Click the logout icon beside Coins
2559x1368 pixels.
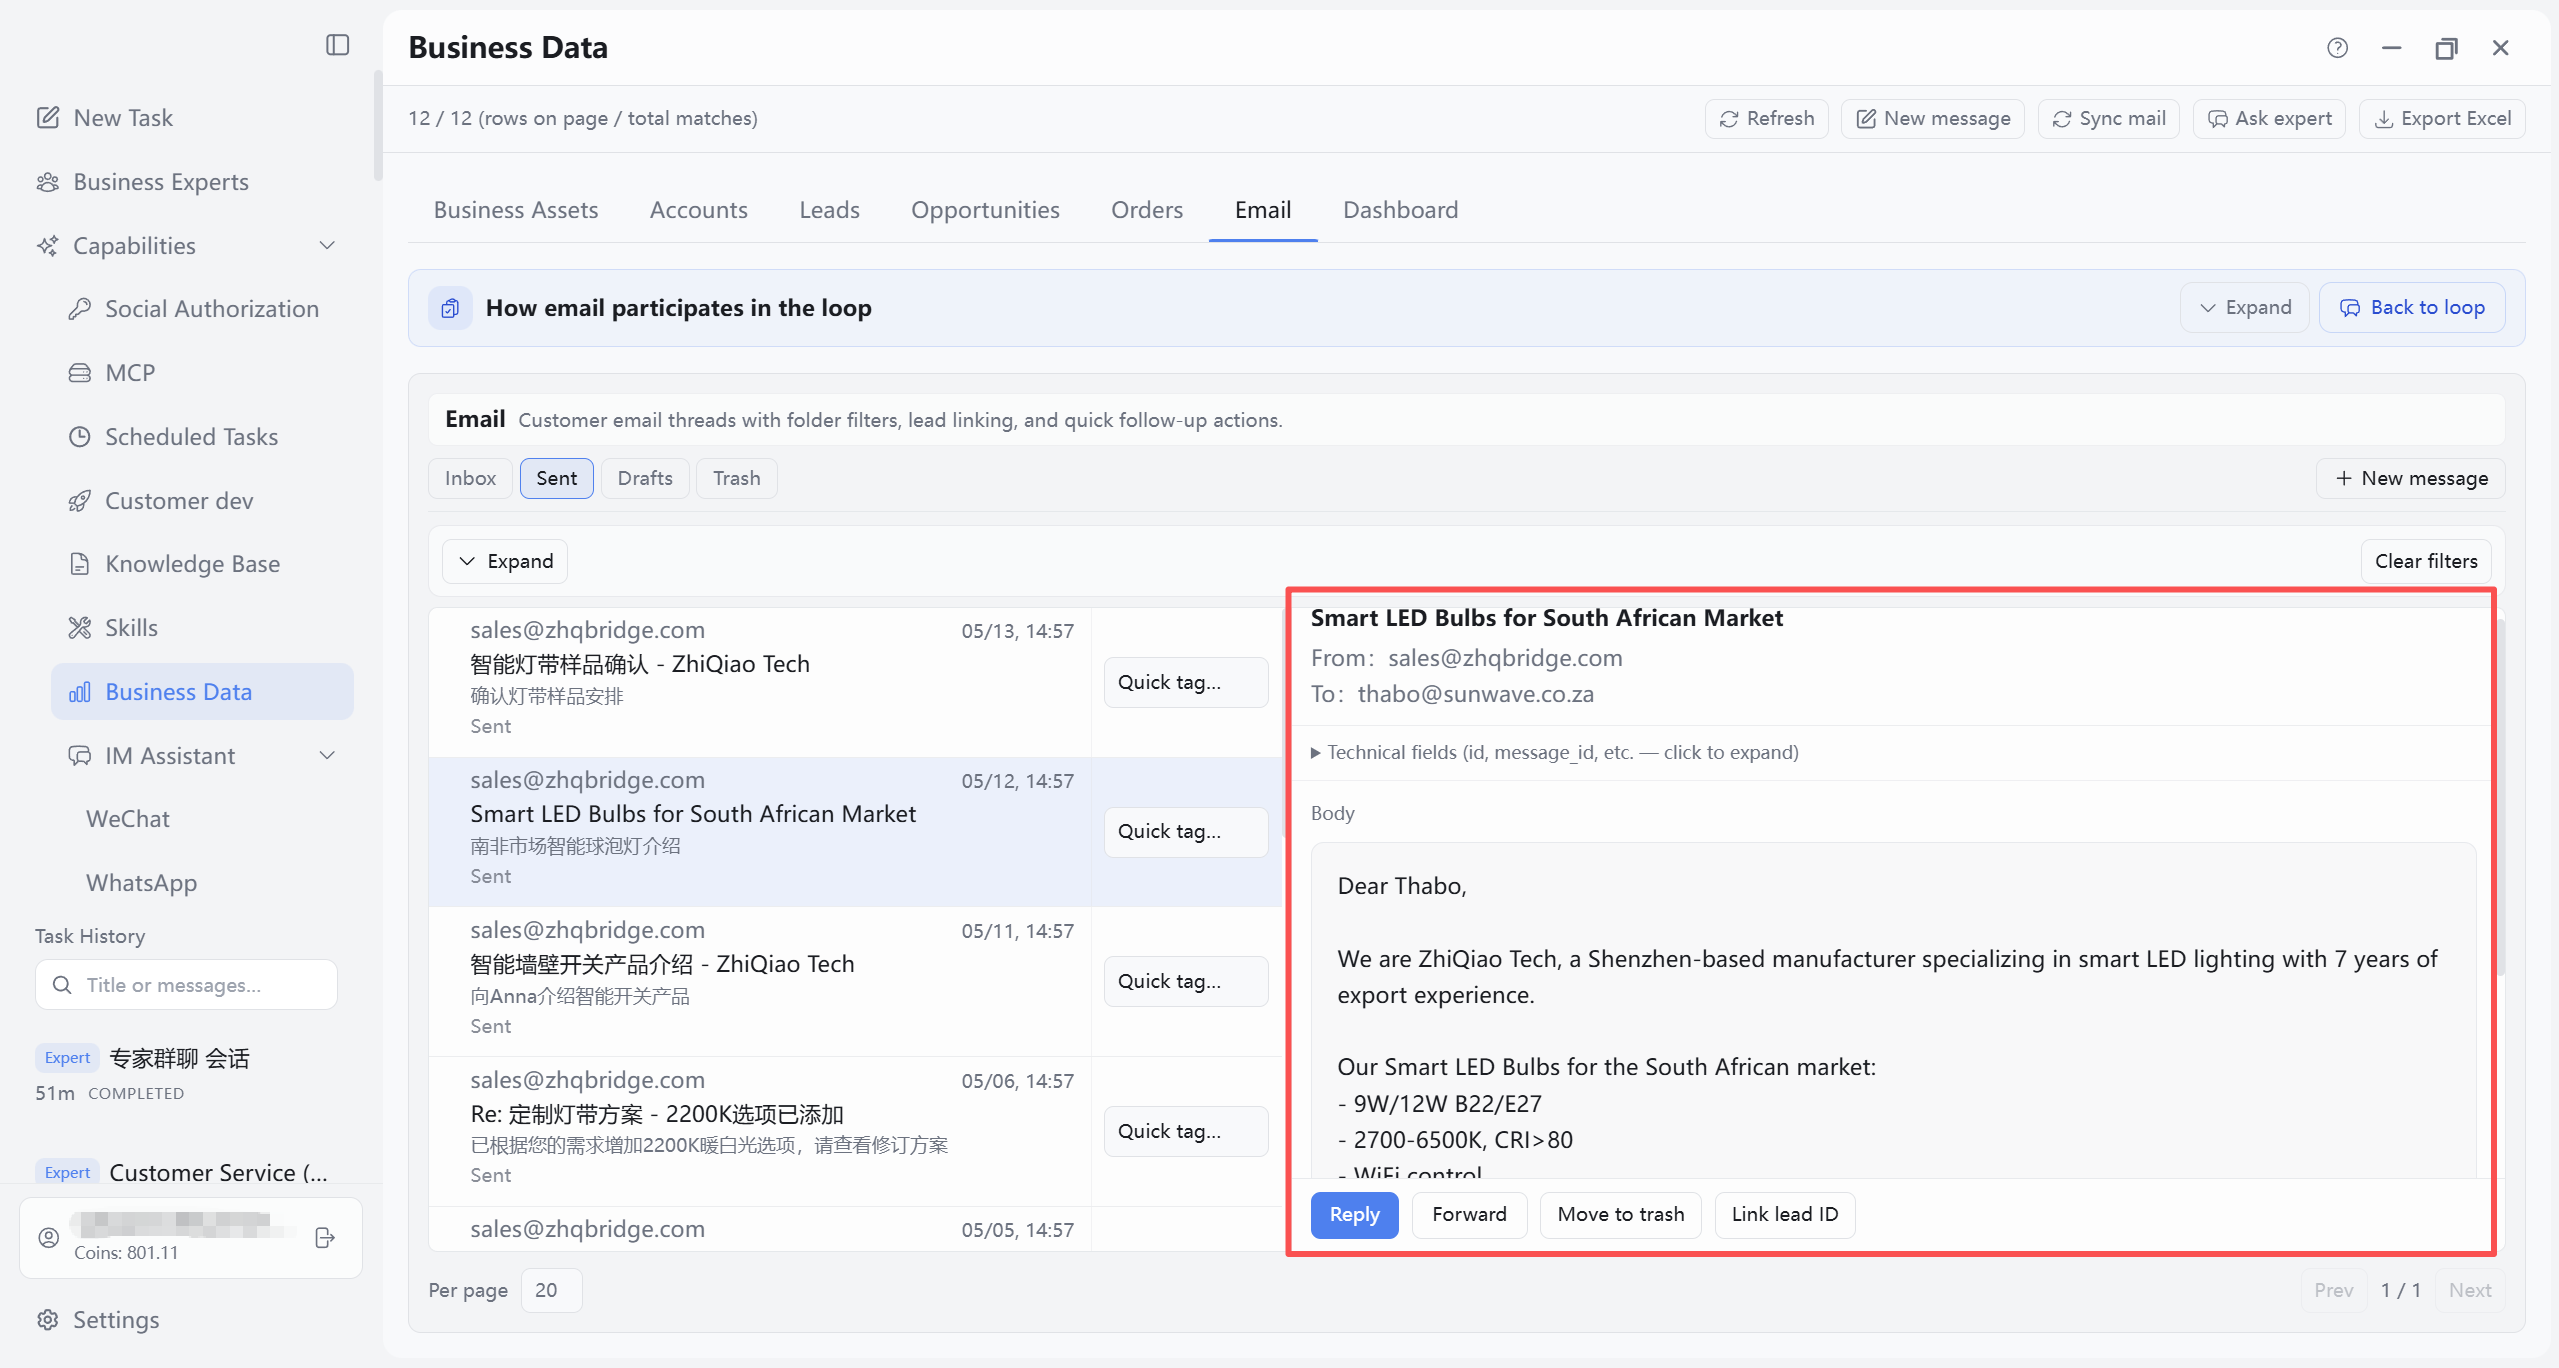[x=325, y=1238]
